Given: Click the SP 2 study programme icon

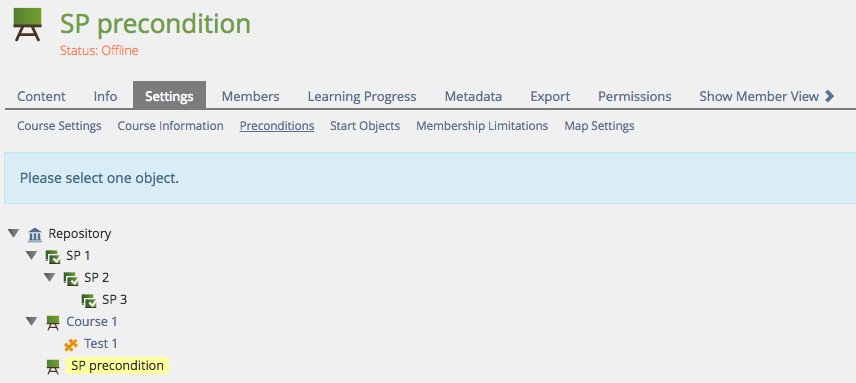Looking at the screenshot, I should (70, 278).
